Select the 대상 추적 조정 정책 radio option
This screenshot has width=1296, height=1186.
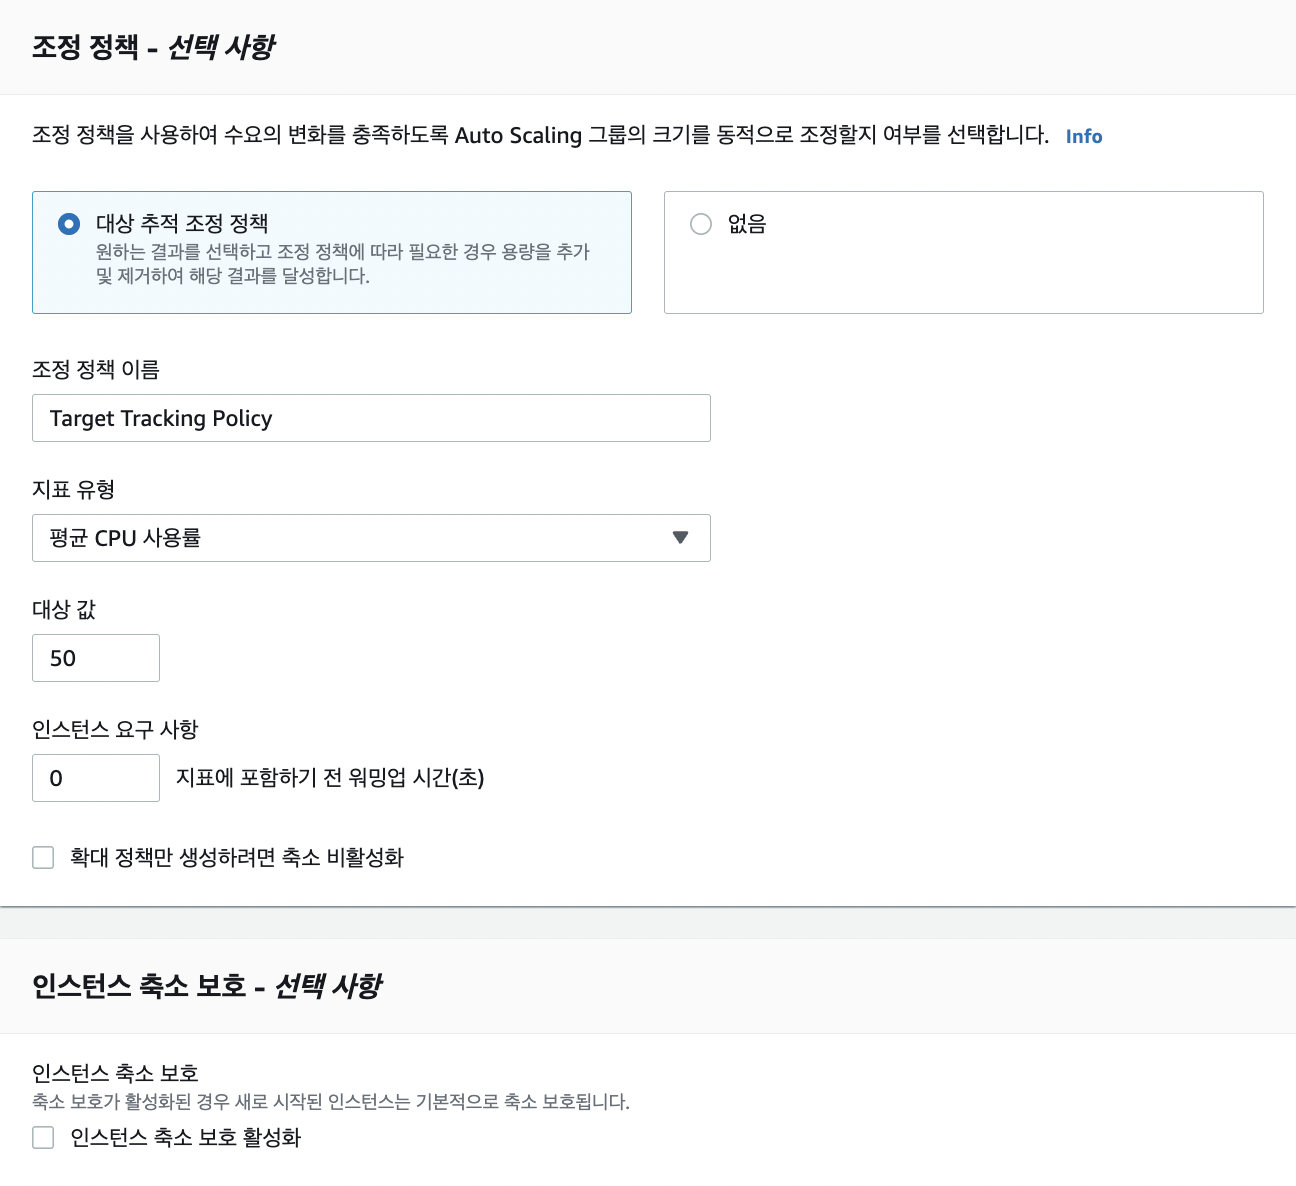[x=69, y=224]
